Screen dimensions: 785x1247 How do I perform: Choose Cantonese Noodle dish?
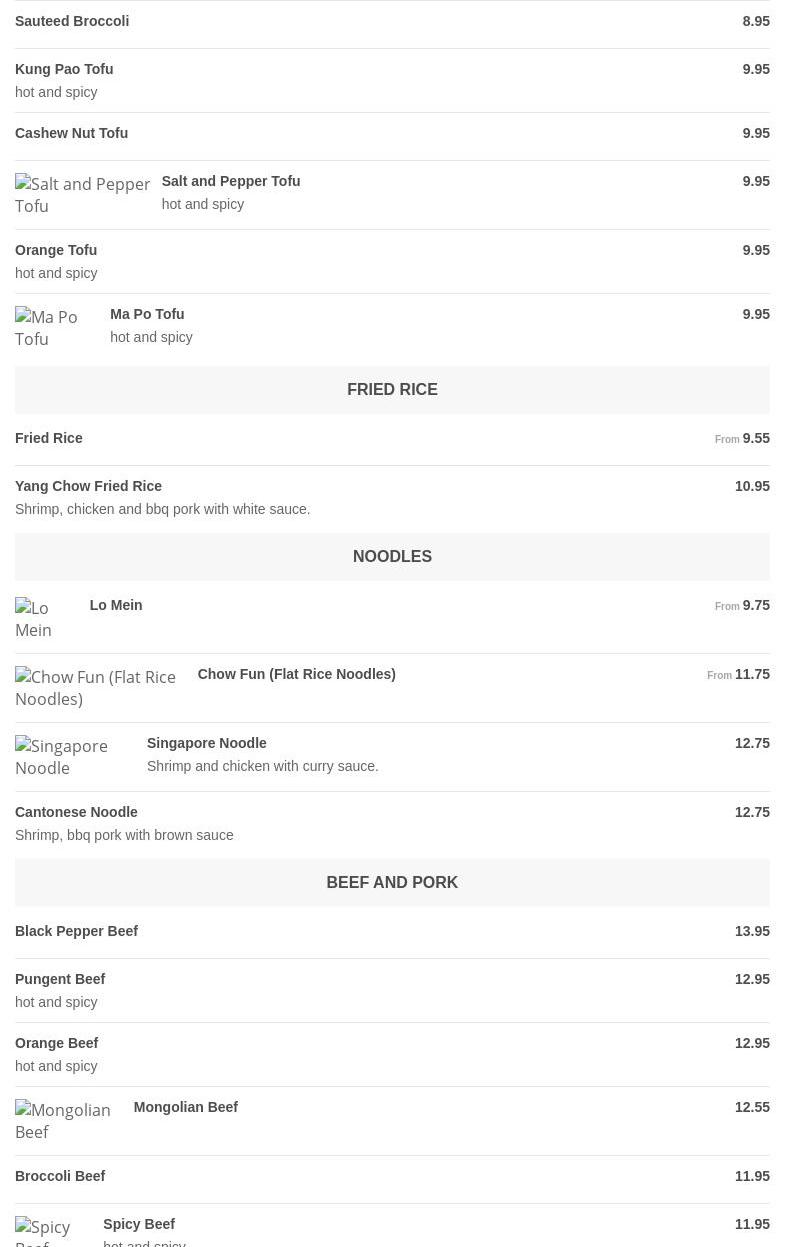pyautogui.click(x=76, y=812)
